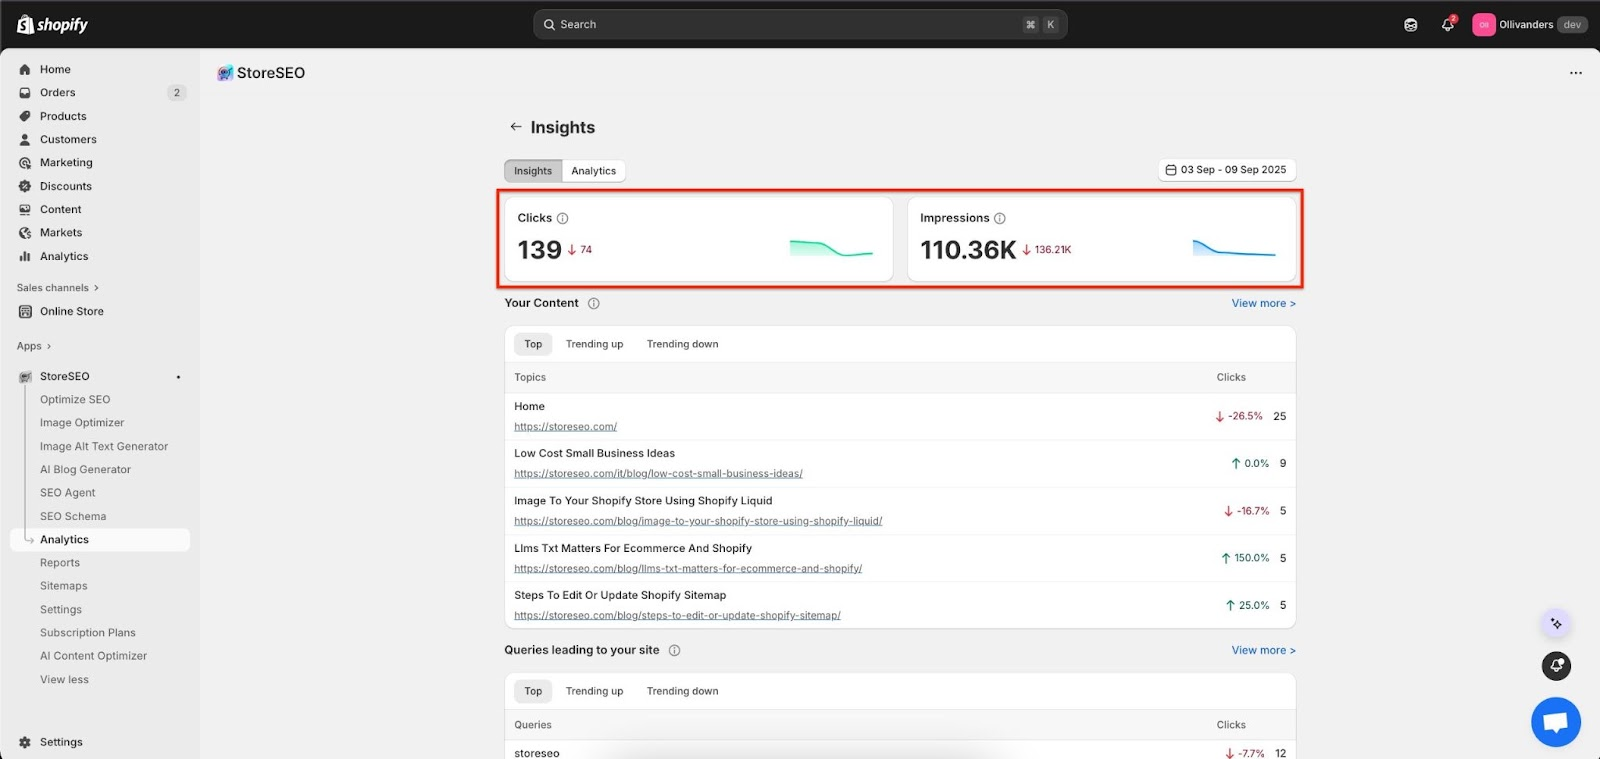Viewport: 1600px width, 759px height.
Task: Click View more for Your Content
Action: 1263,303
